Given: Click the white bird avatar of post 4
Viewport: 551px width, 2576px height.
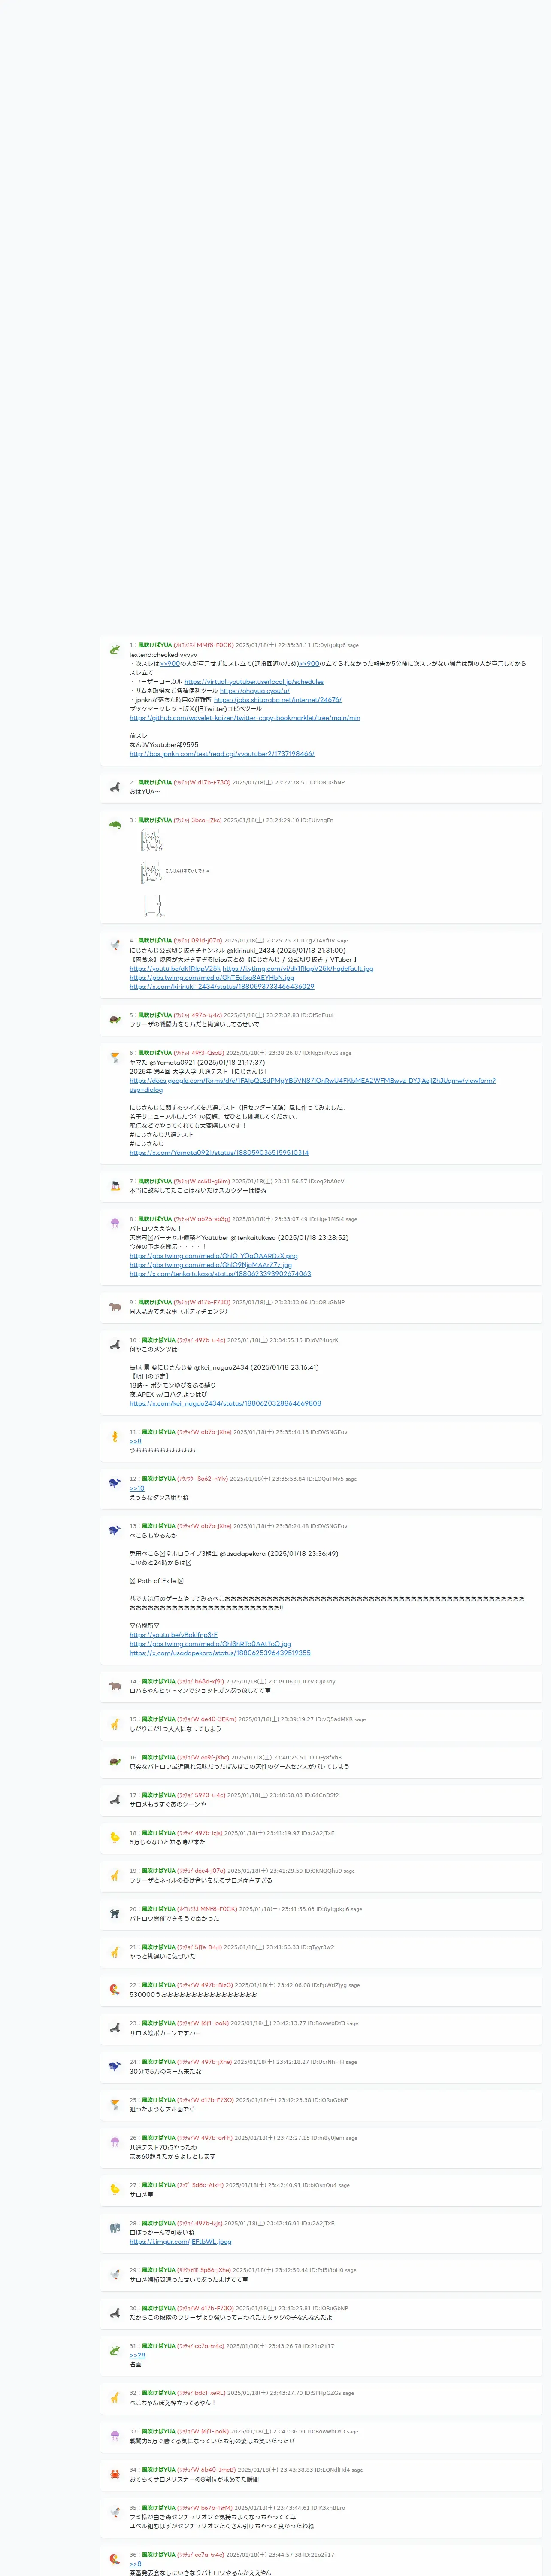Looking at the screenshot, I should (x=115, y=945).
